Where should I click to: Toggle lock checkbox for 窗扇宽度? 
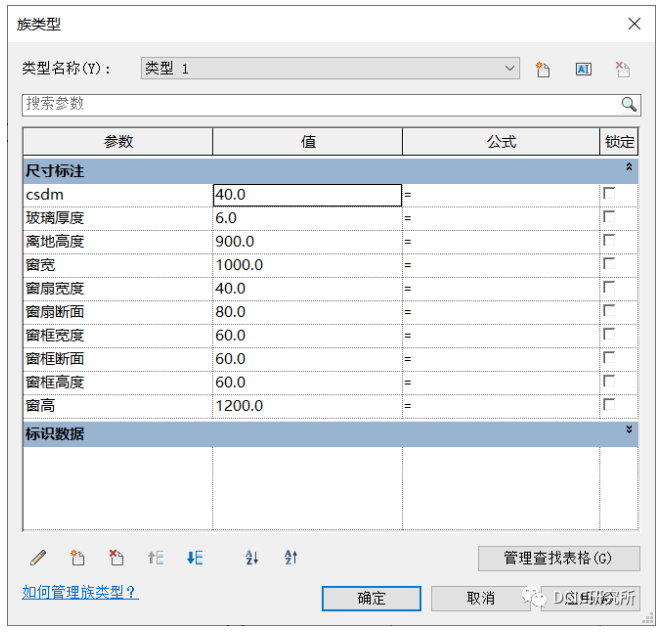tap(609, 287)
